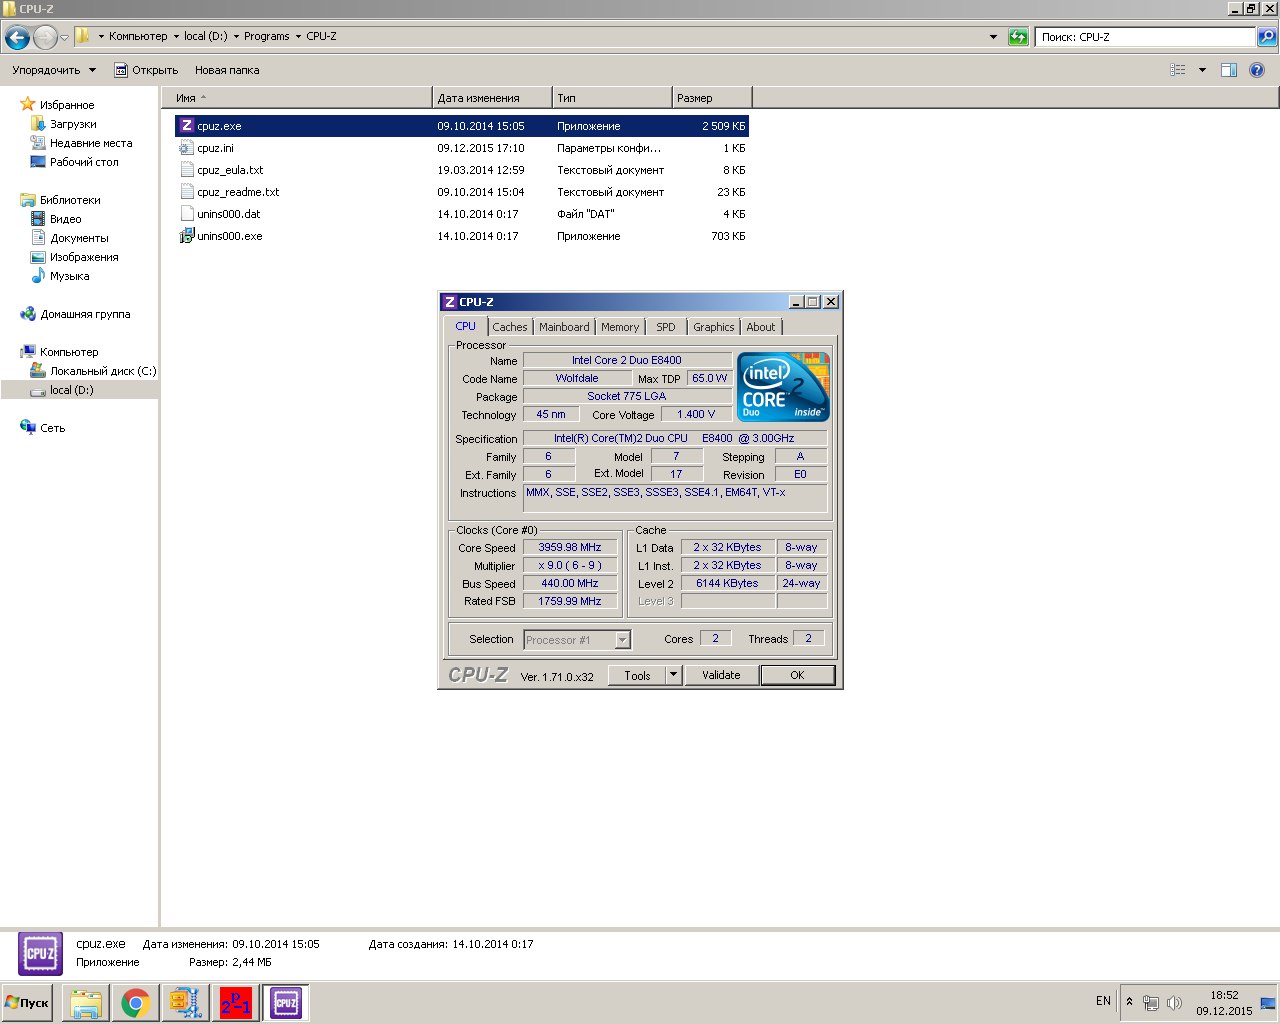
Task: Click the Validate button in CPU-Z
Action: click(721, 675)
